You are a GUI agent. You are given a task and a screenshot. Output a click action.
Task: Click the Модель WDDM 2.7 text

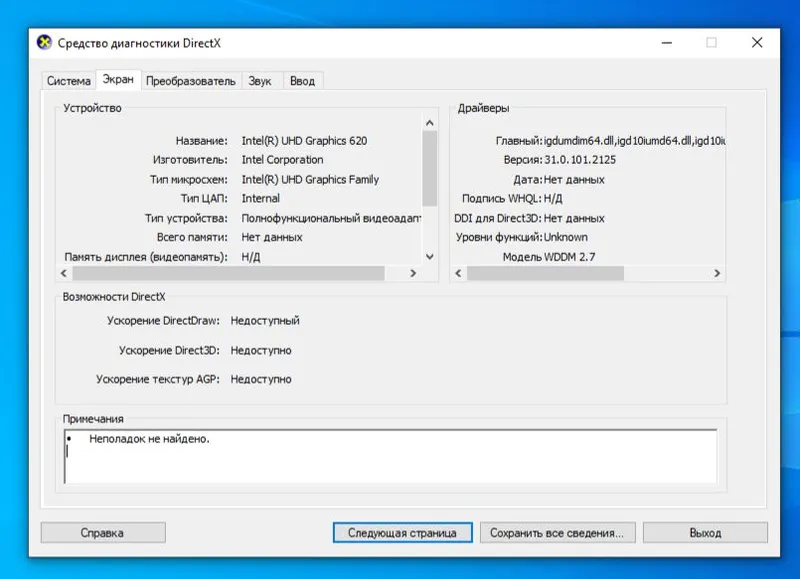[549, 257]
